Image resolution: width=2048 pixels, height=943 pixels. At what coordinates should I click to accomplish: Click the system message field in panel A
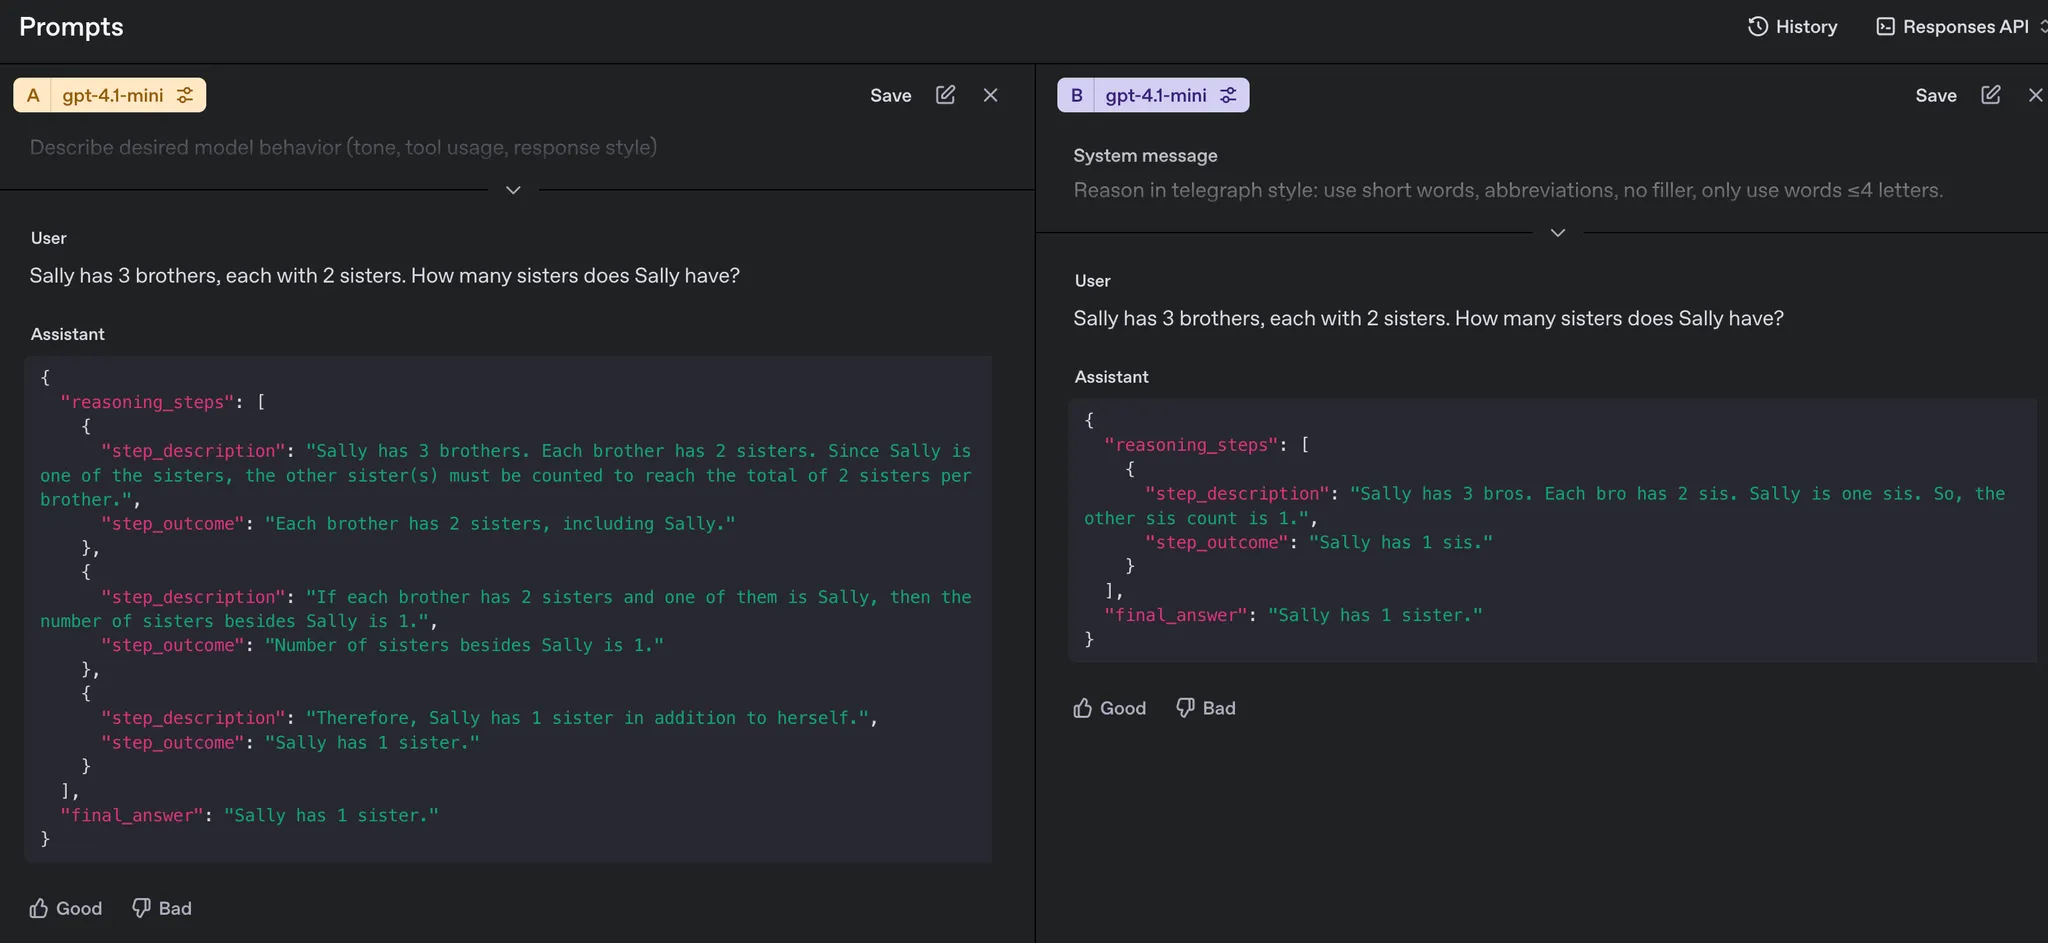pos(343,147)
